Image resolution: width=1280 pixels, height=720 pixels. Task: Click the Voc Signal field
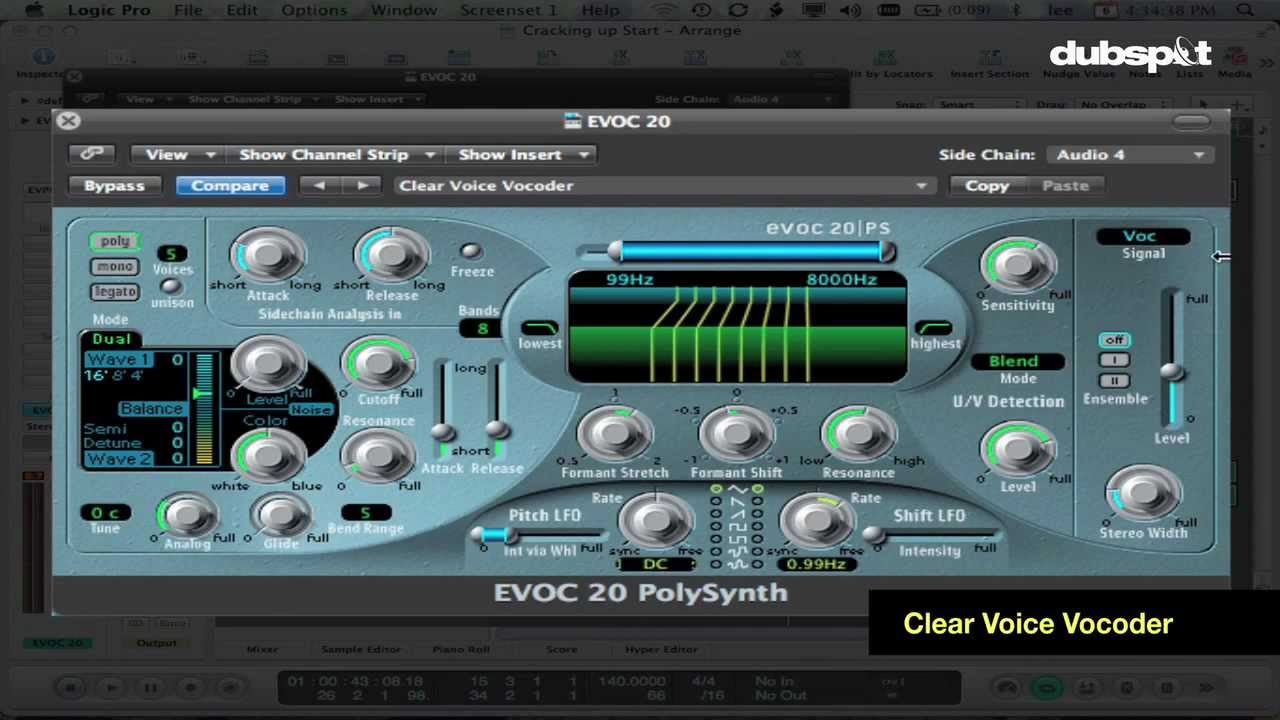[x=1143, y=236]
